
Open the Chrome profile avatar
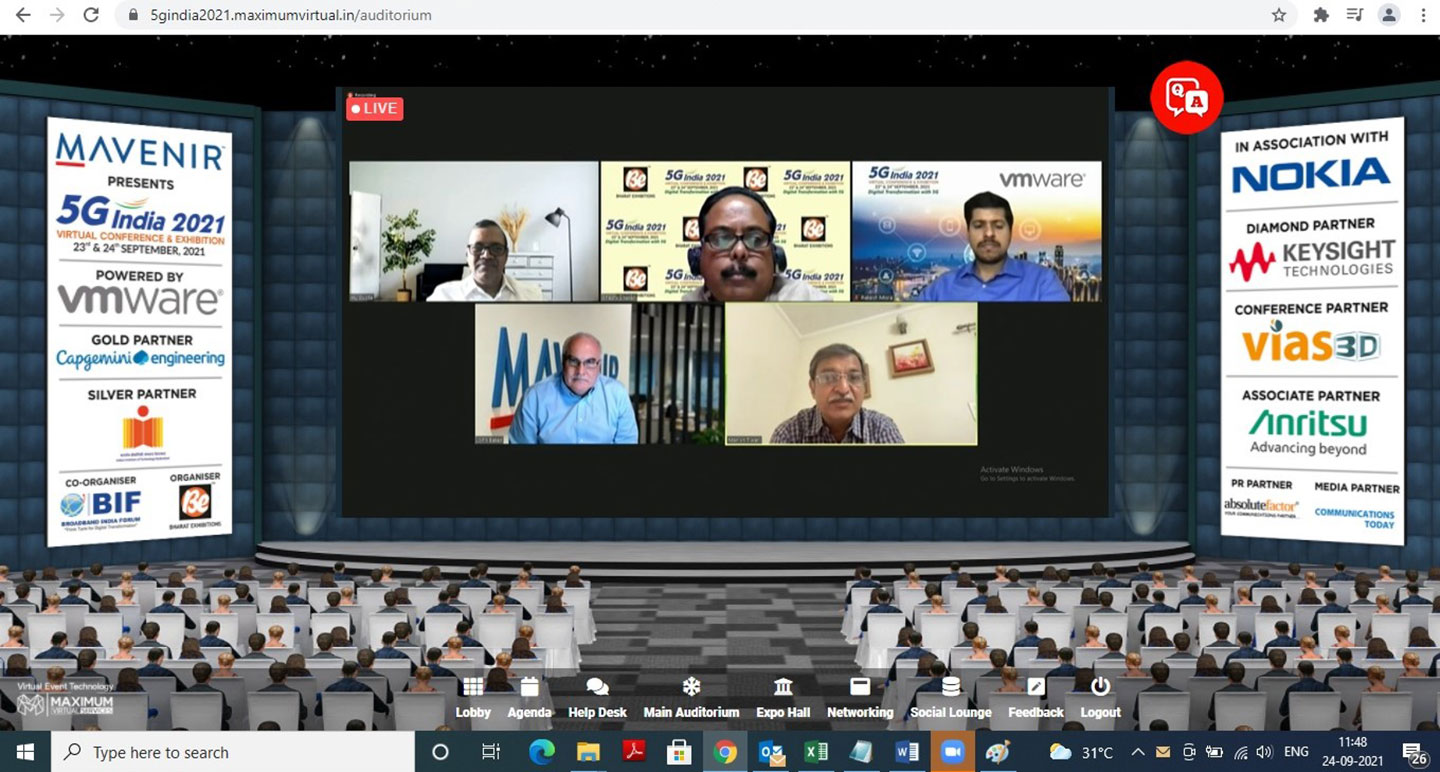pos(1389,15)
